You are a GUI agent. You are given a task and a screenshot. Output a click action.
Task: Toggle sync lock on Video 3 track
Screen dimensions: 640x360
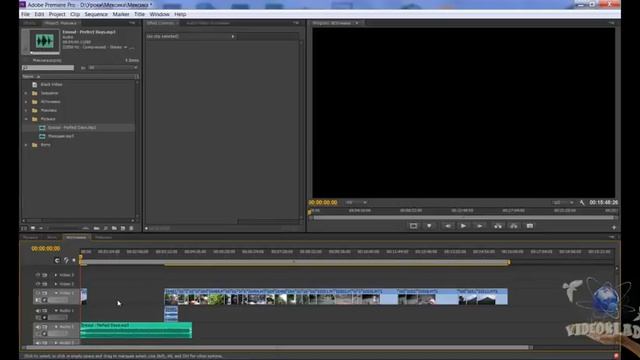45,276
